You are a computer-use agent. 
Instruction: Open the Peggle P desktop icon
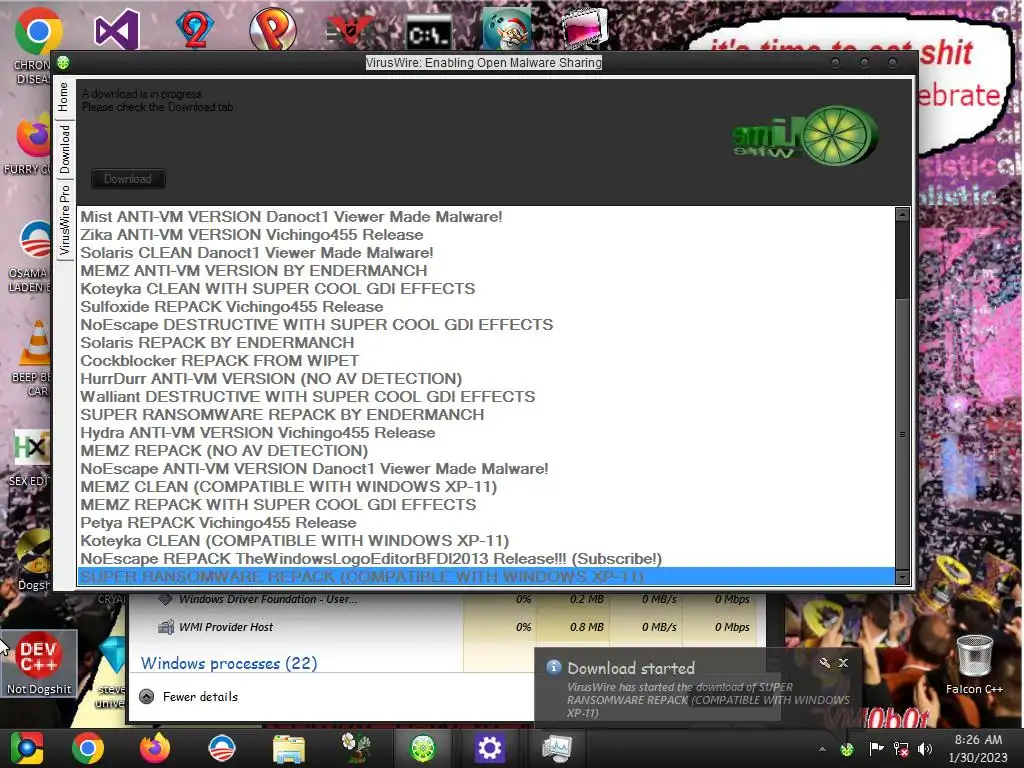click(272, 29)
